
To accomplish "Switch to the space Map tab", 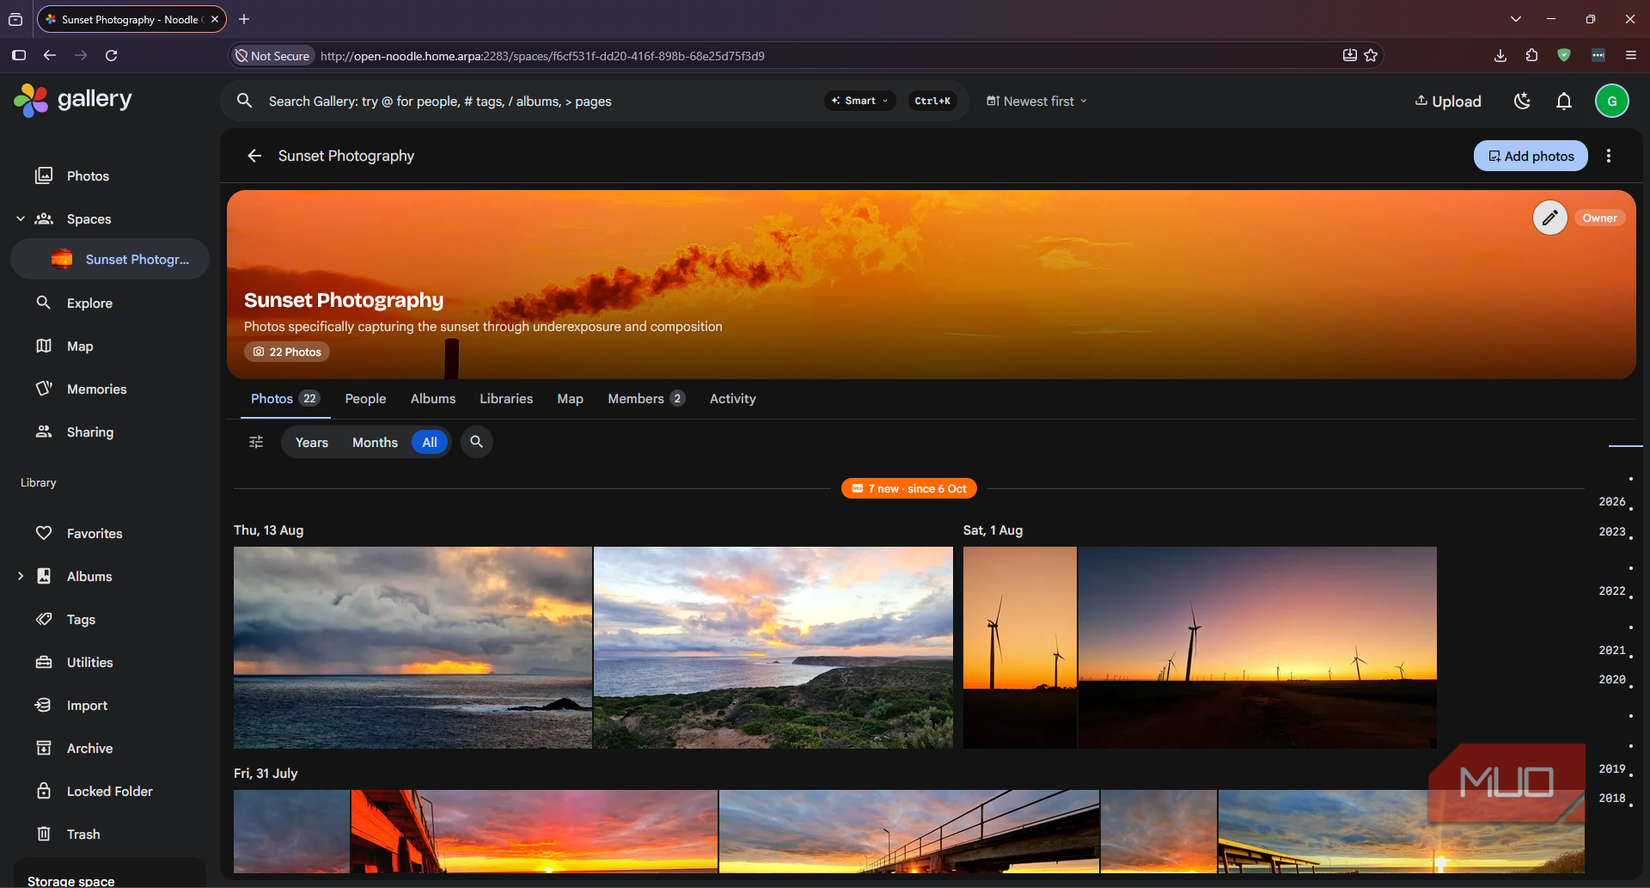I will coord(570,399).
